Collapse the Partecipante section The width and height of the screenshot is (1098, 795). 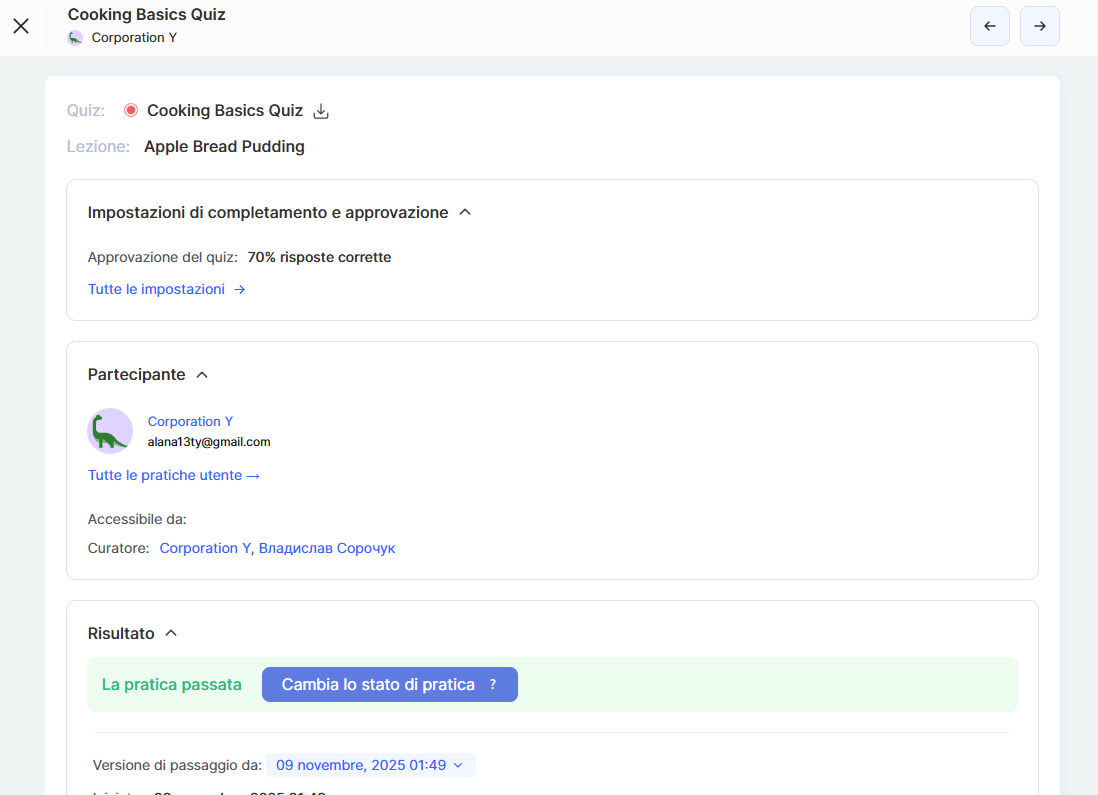click(x=202, y=375)
